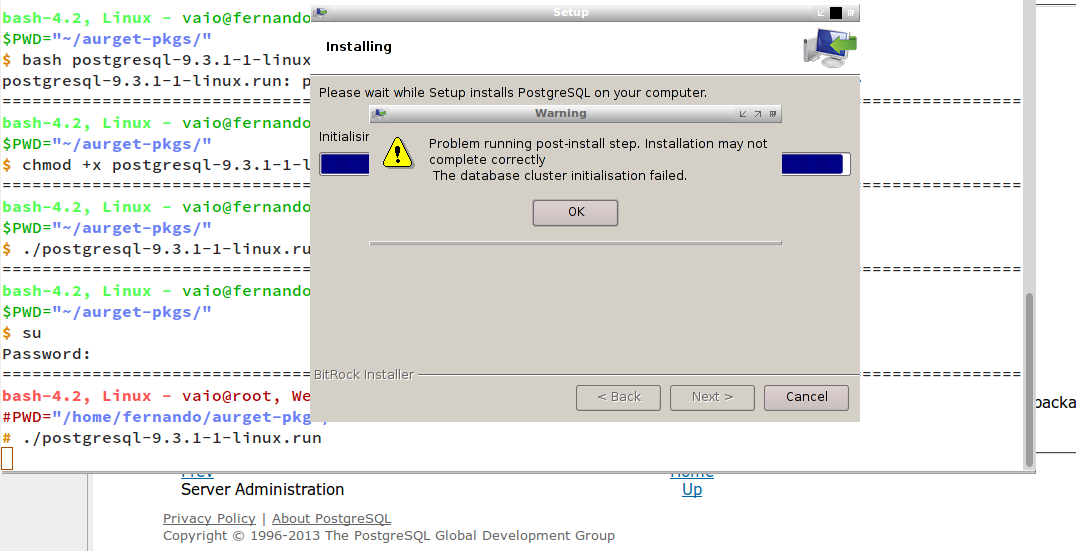The width and height of the screenshot is (1076, 551).
Task: Click the 'Problem running post-install step' message
Action: point(598,152)
